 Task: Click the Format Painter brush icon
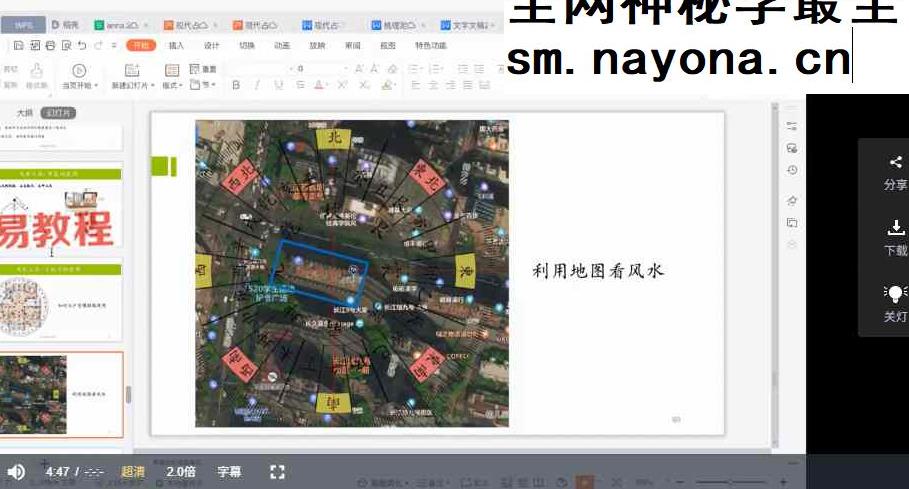pyautogui.click(x=37, y=71)
